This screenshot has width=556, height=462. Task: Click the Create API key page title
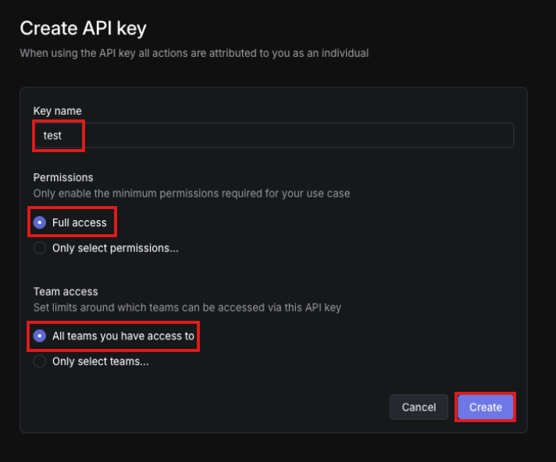[x=83, y=28]
